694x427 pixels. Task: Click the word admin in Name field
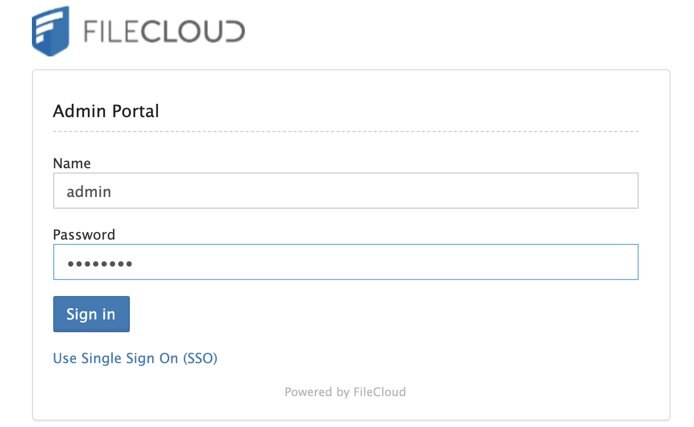[89, 191]
